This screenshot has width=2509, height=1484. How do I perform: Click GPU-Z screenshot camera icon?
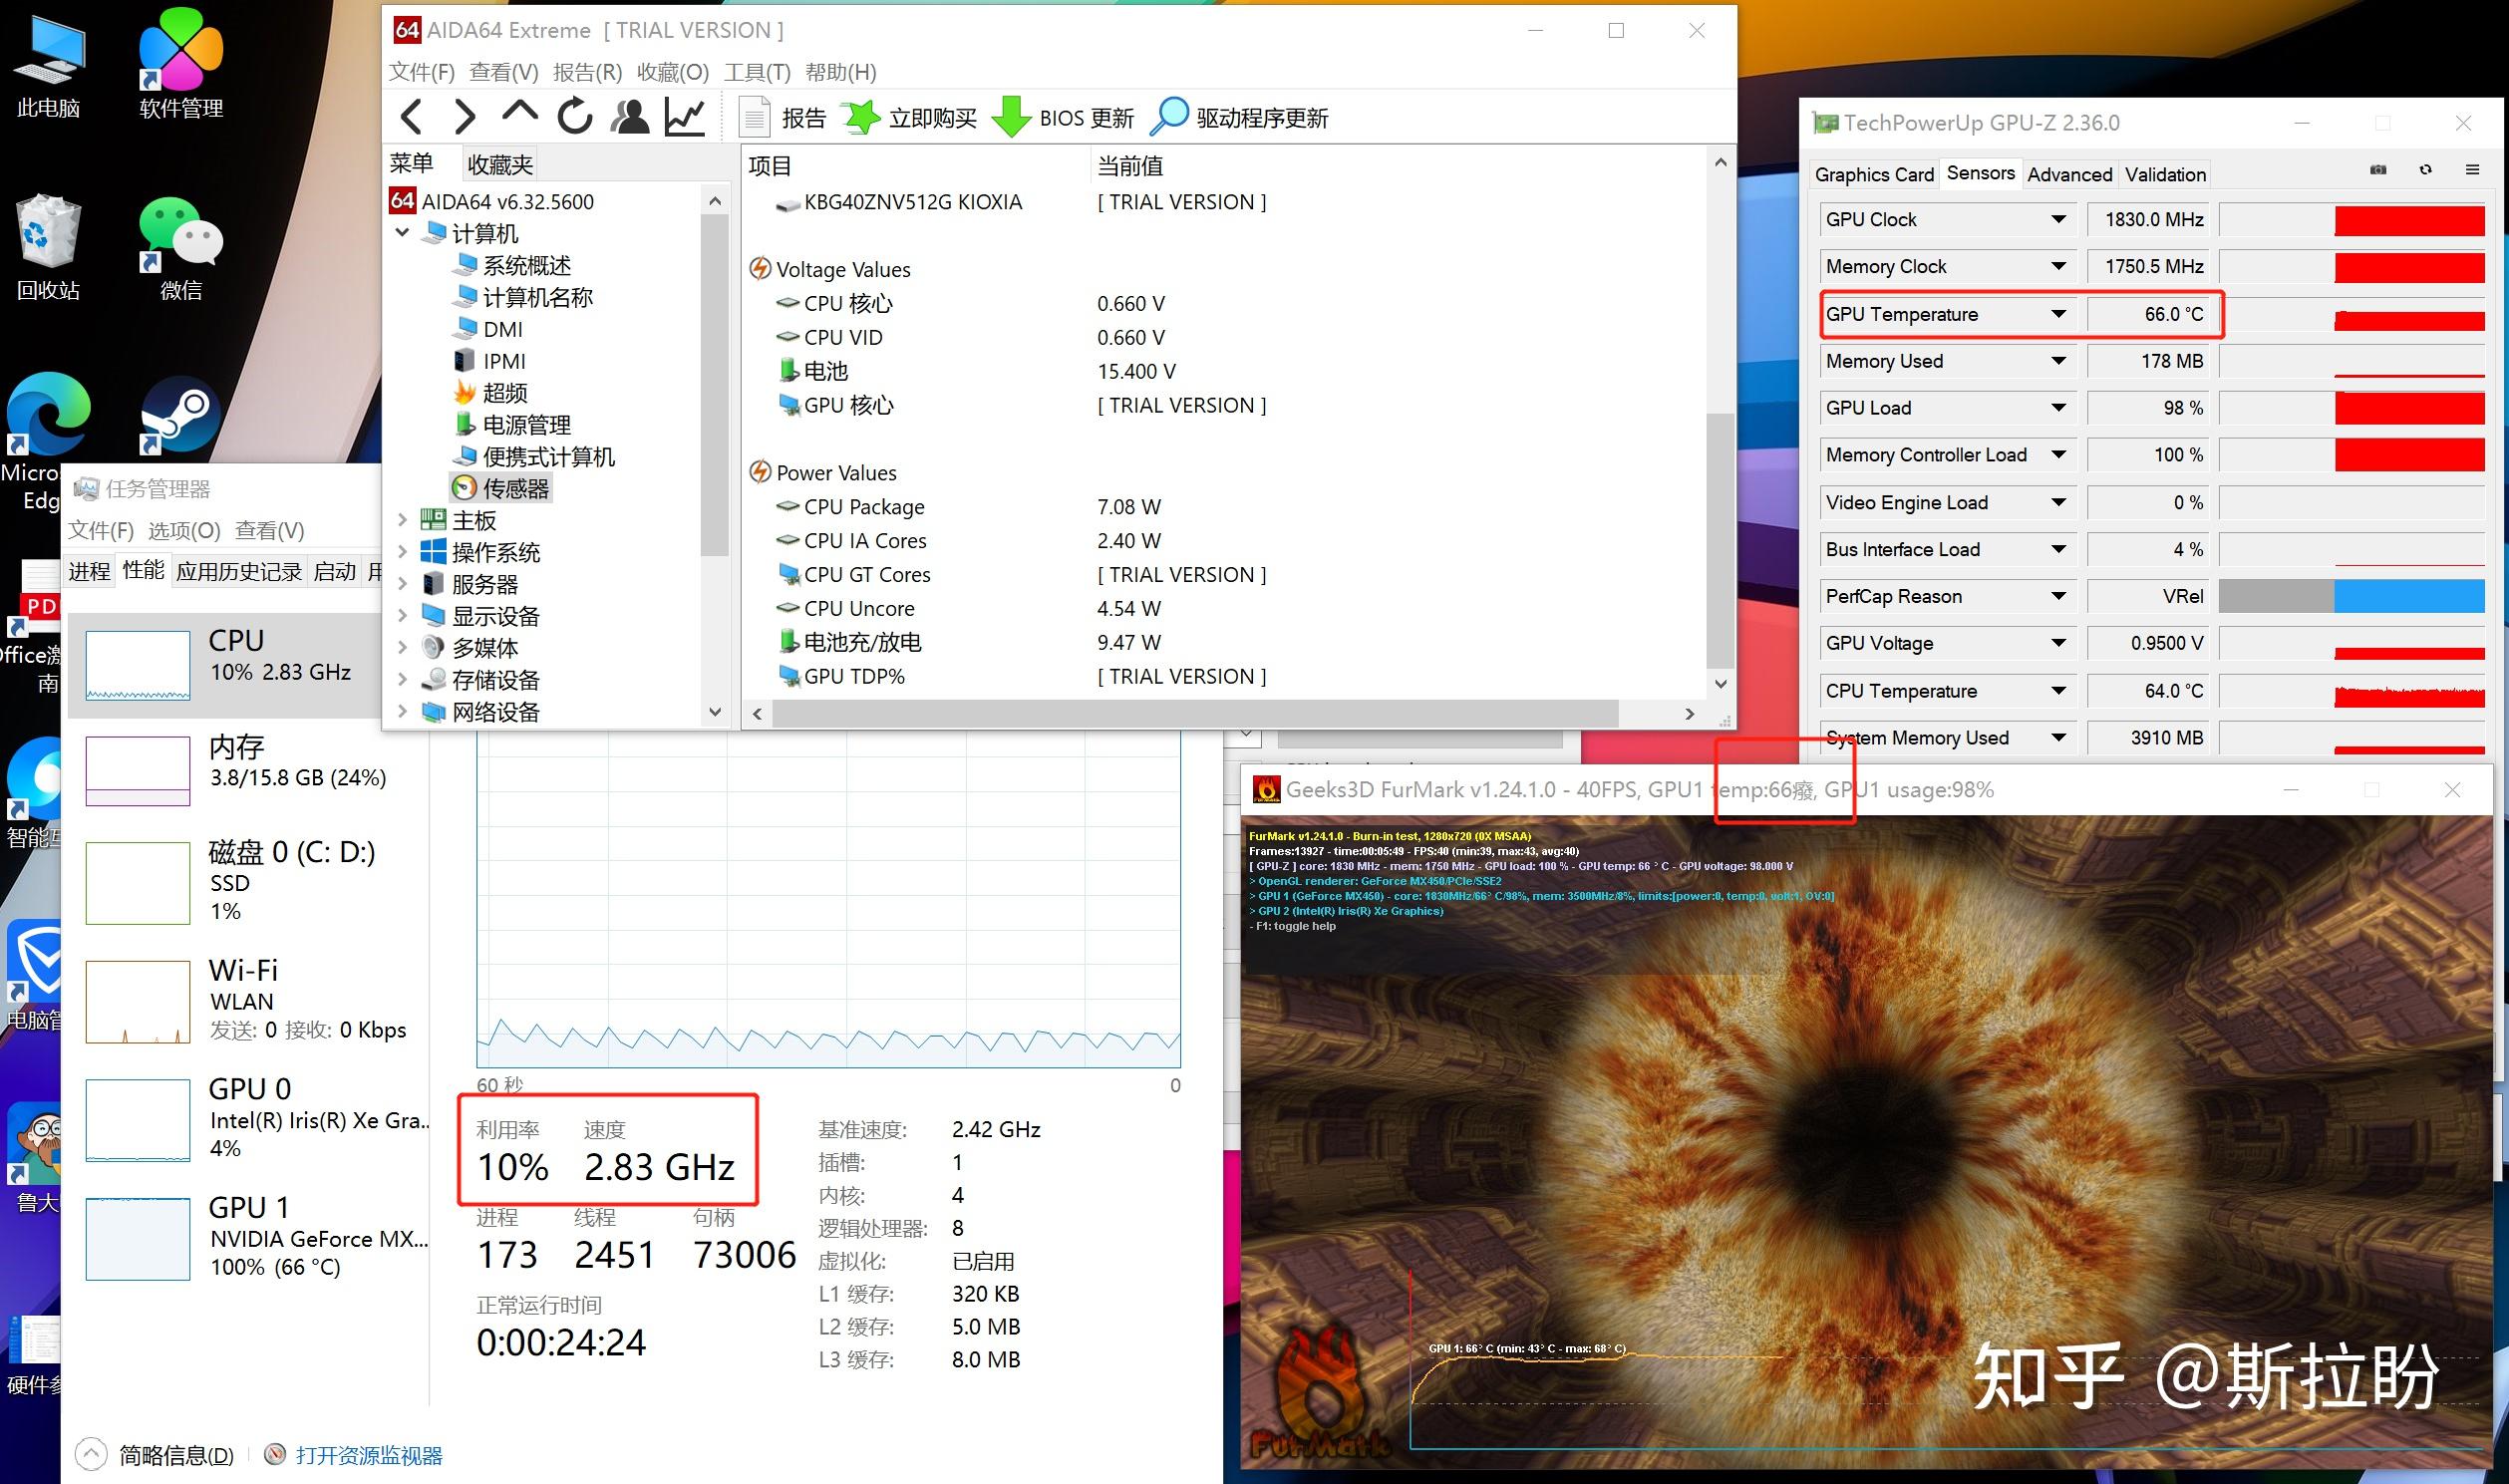2378,170
